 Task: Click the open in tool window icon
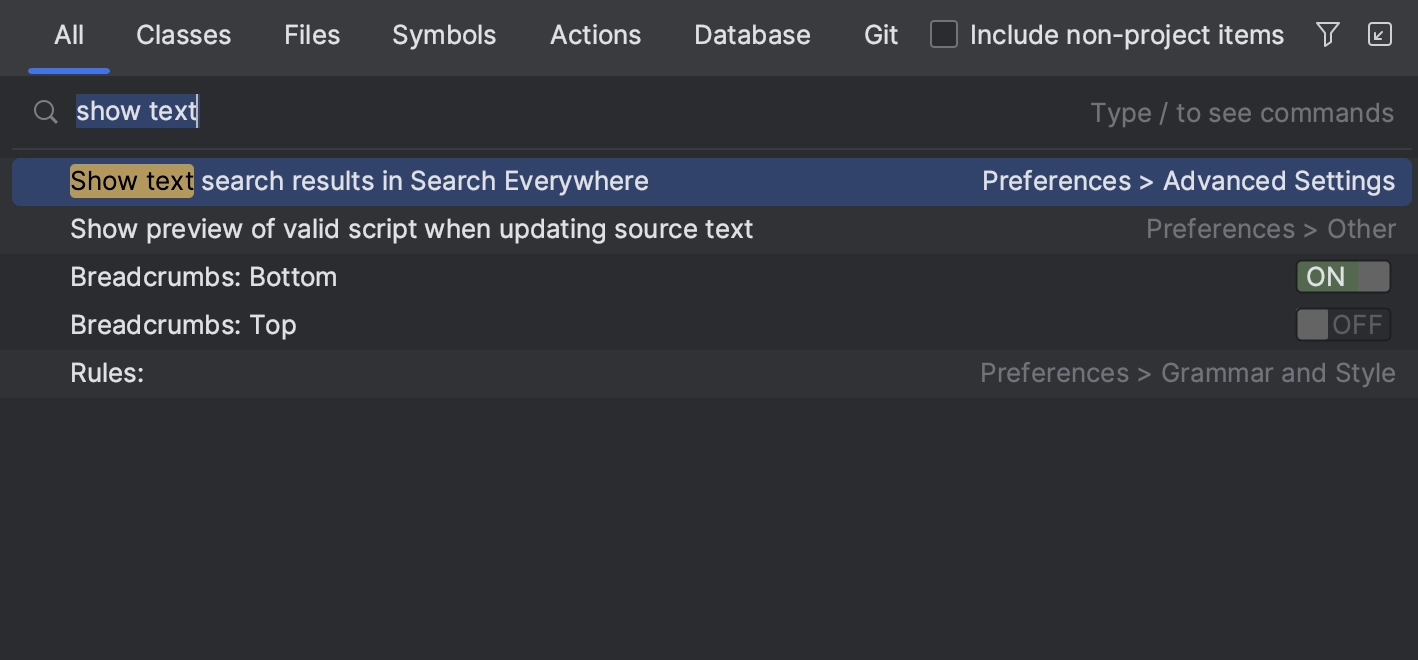point(1379,35)
